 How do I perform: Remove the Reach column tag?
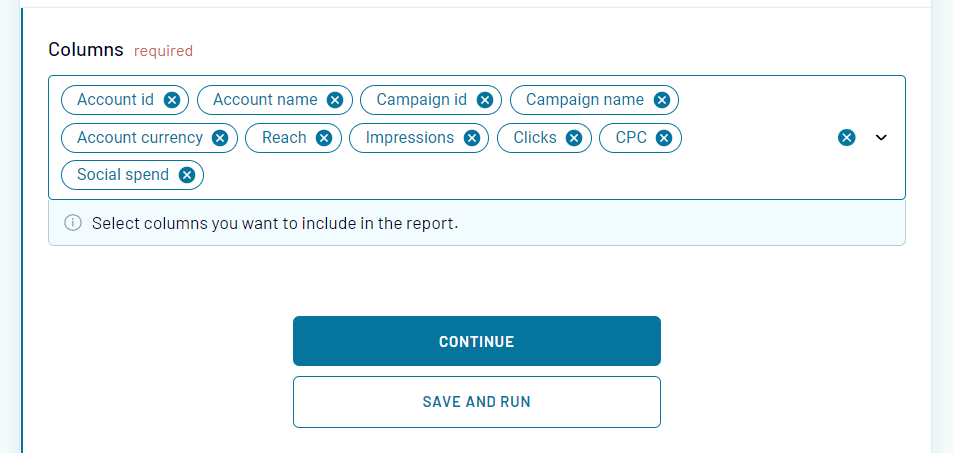click(324, 138)
